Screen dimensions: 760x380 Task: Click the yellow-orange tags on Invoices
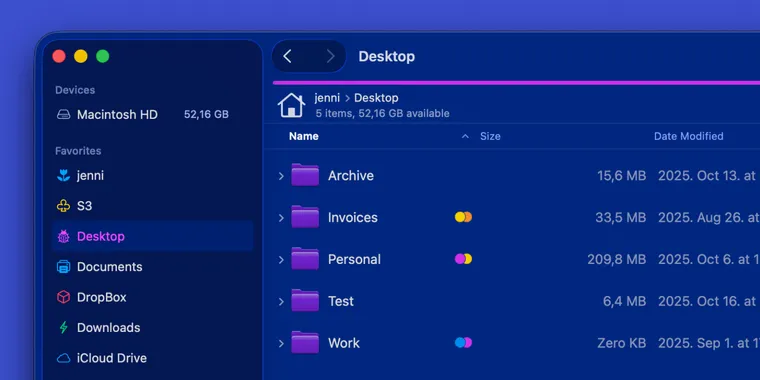click(463, 217)
